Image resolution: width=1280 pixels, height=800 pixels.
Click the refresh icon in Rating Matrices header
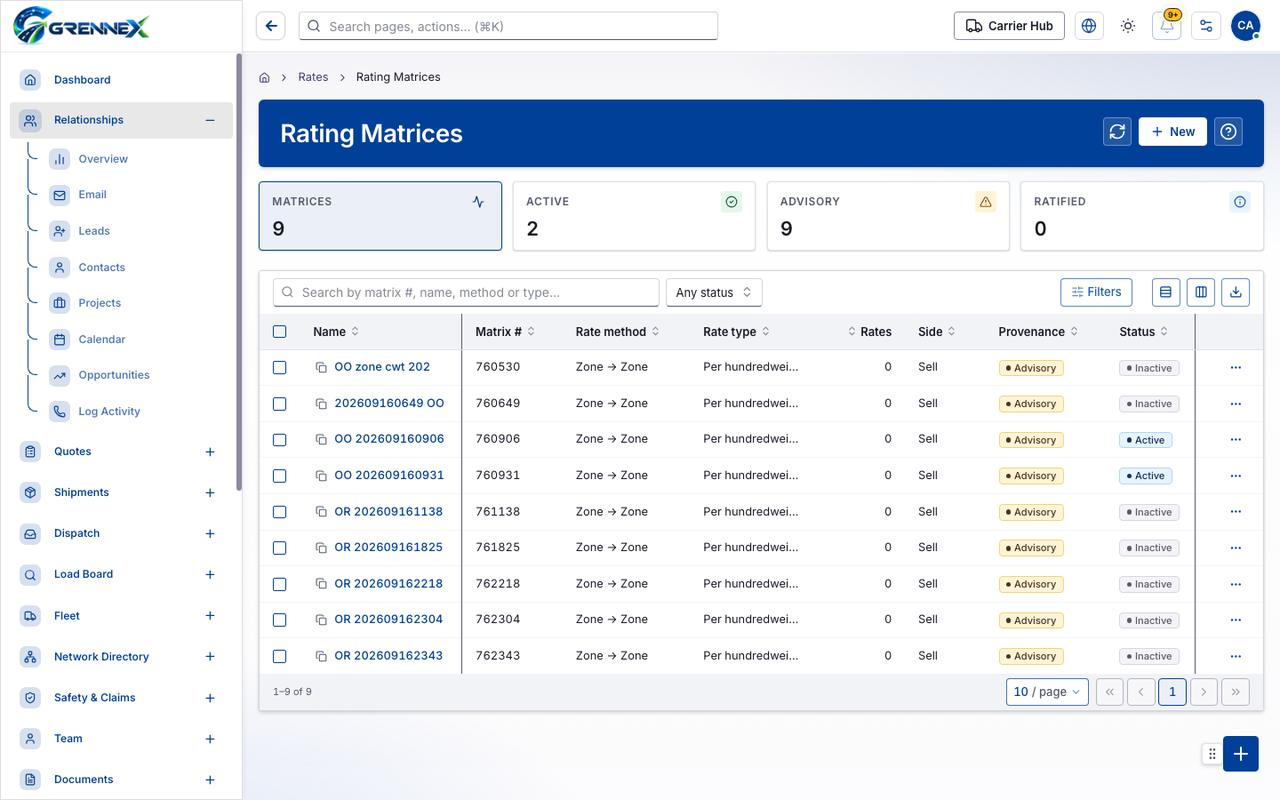(x=1117, y=132)
